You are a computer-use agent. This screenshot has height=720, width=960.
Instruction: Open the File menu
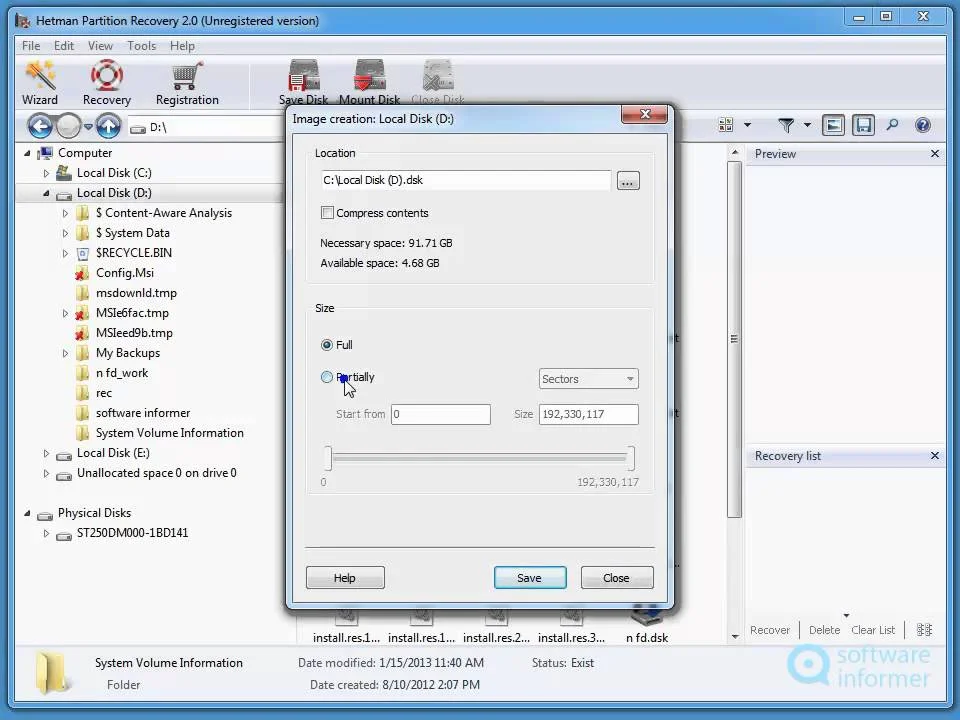pos(31,46)
